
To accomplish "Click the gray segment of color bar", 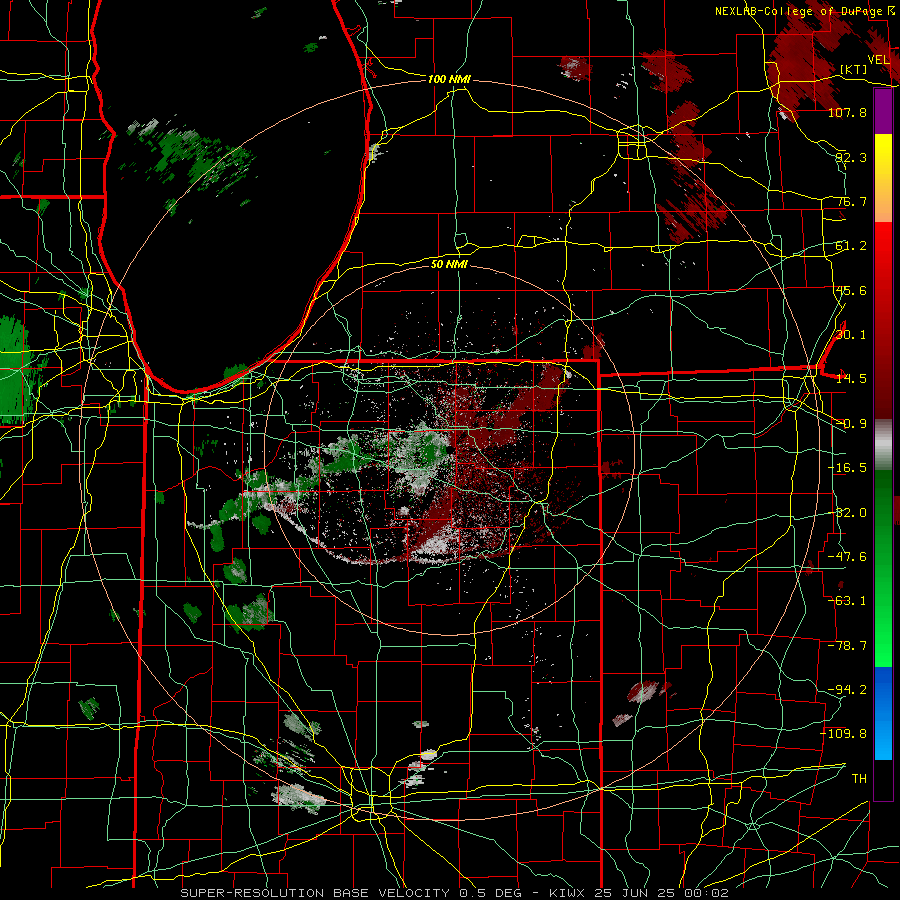I will pos(883,445).
